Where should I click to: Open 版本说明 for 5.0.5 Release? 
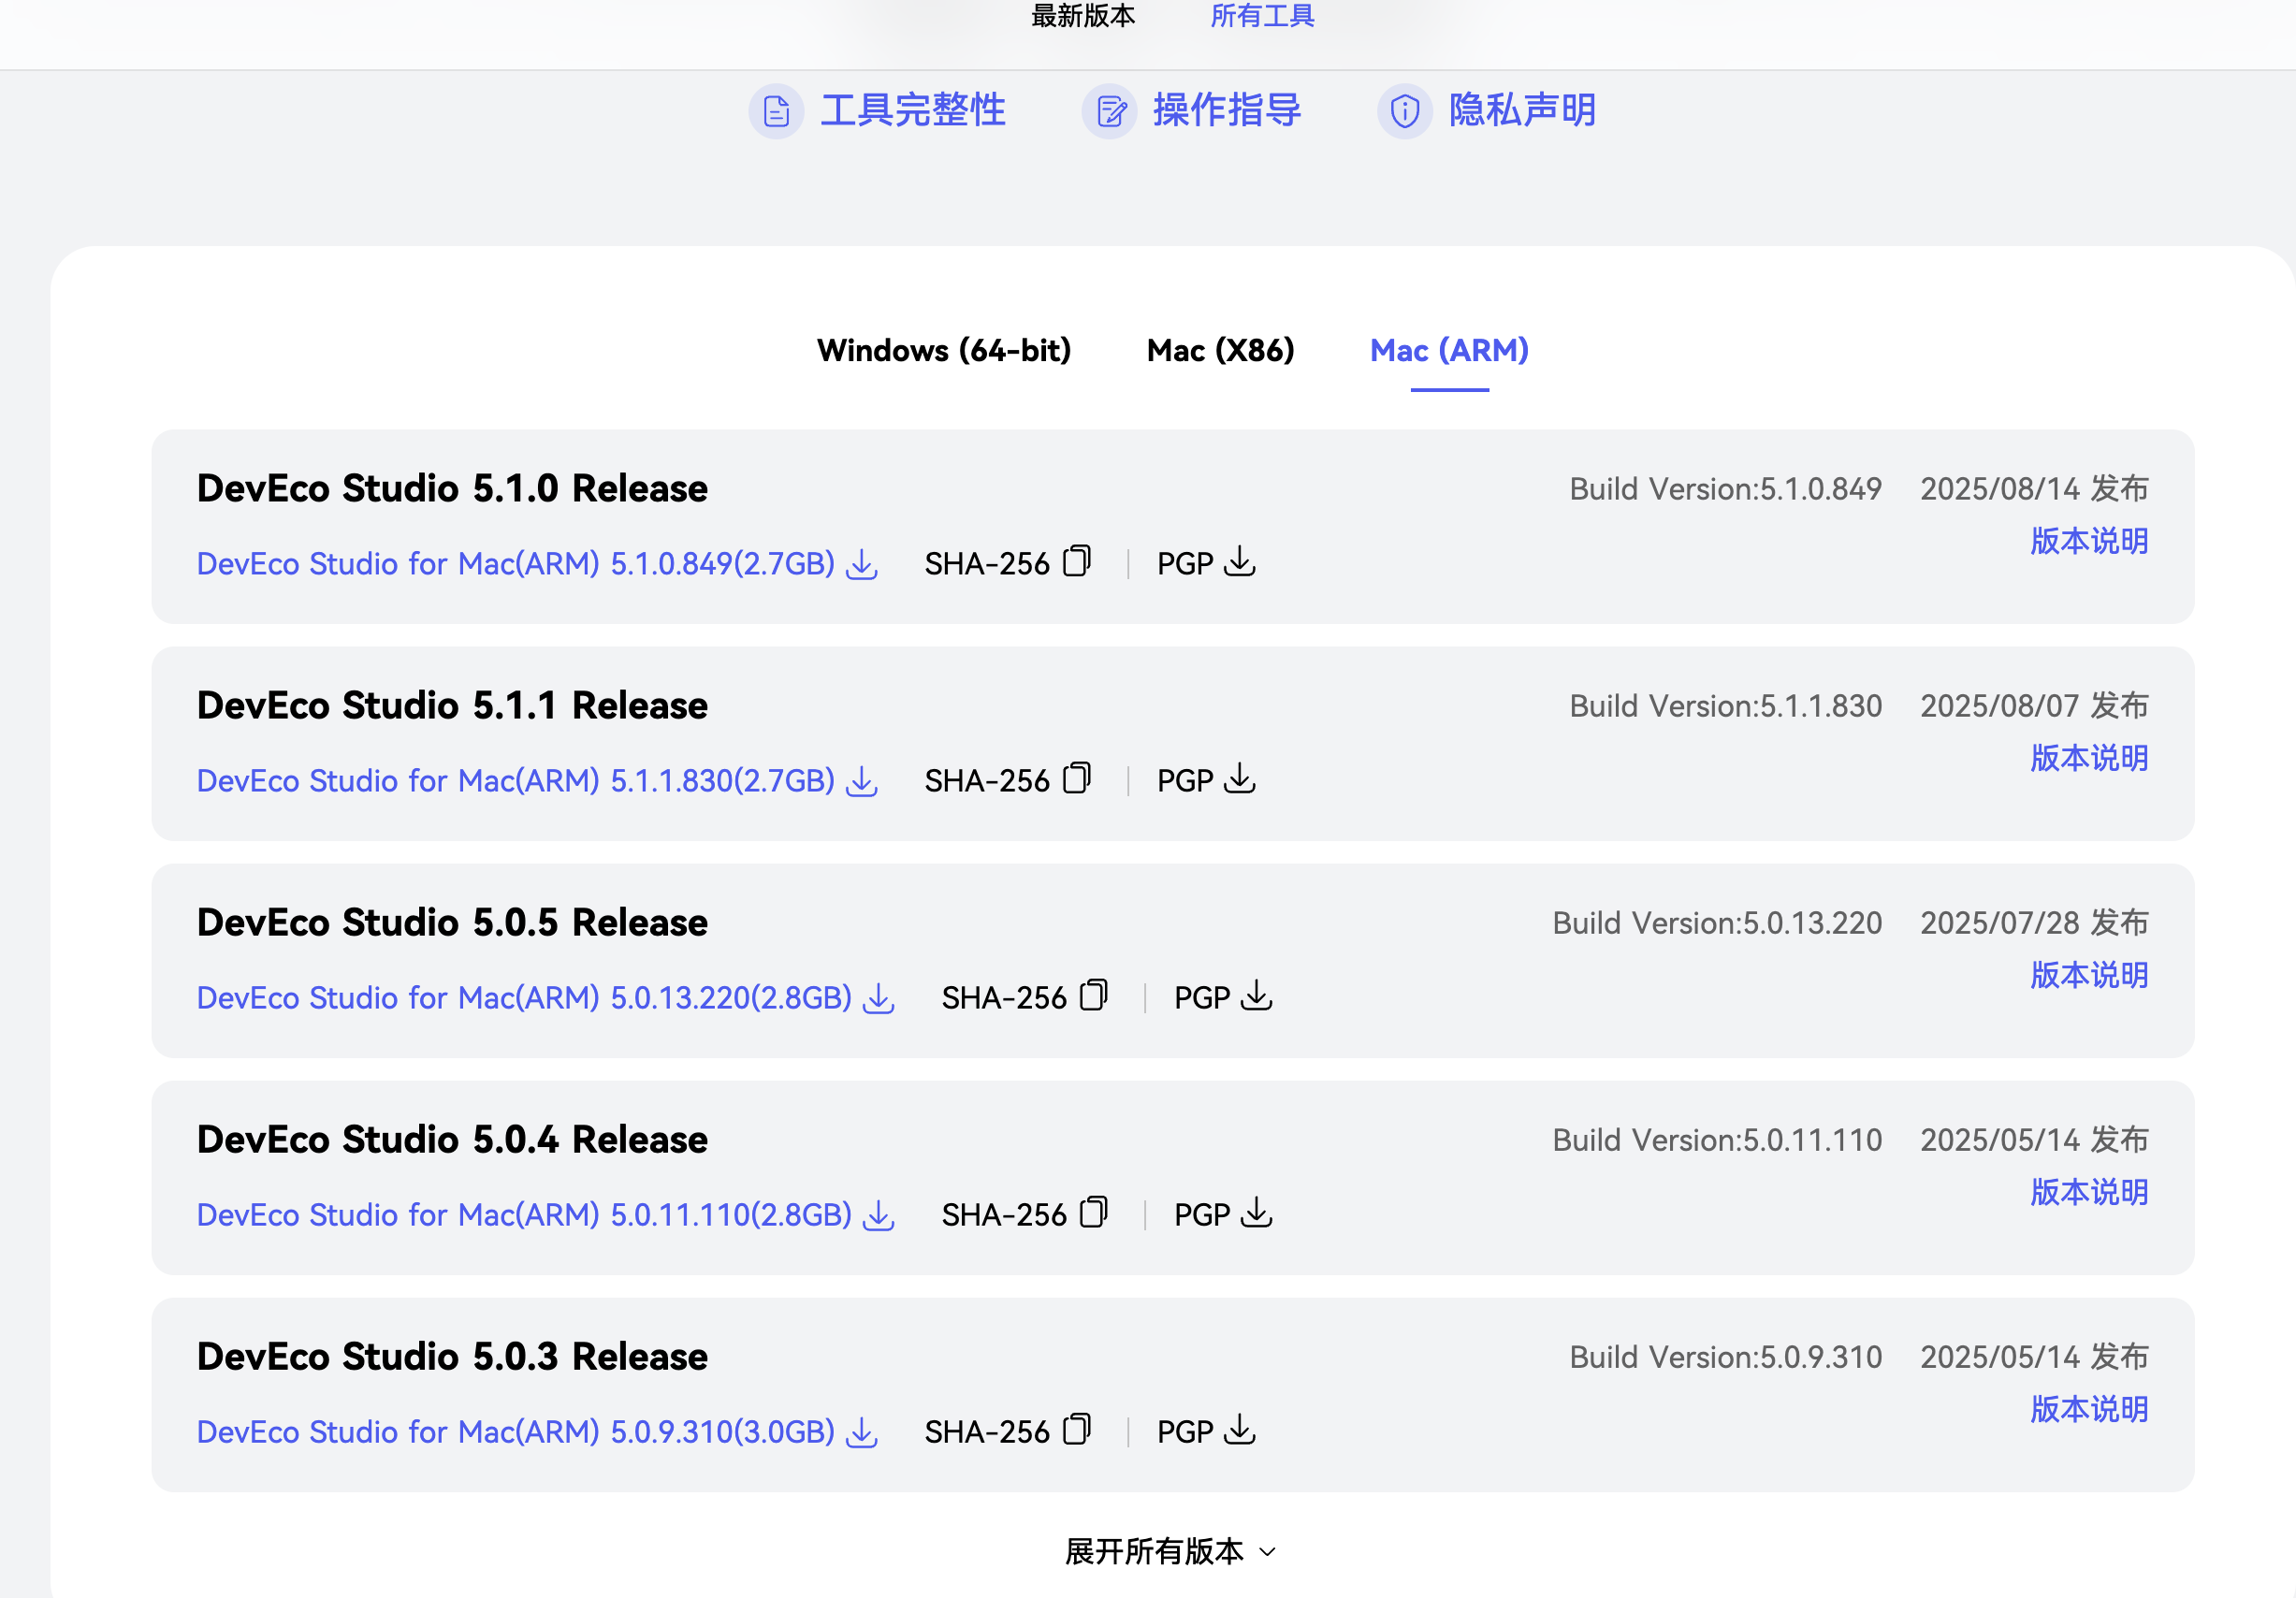coord(2089,975)
